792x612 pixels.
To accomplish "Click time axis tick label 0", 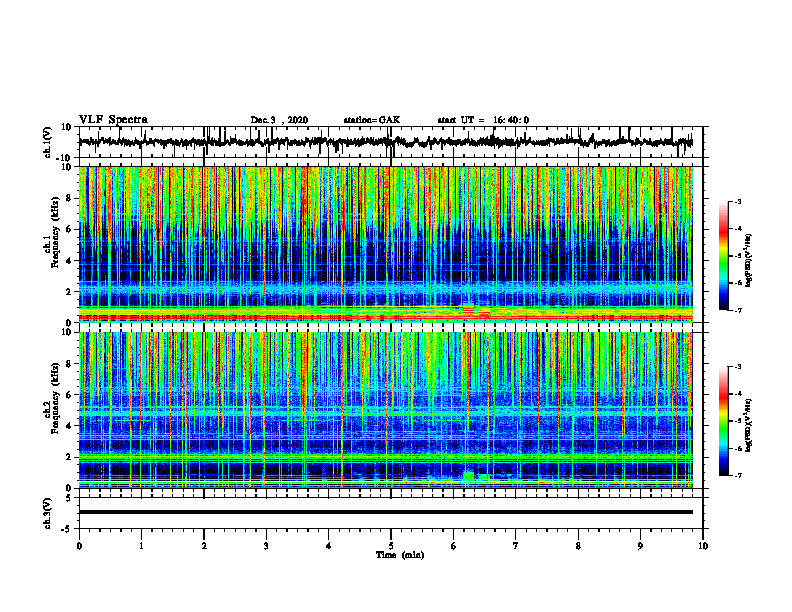I will [x=79, y=546].
